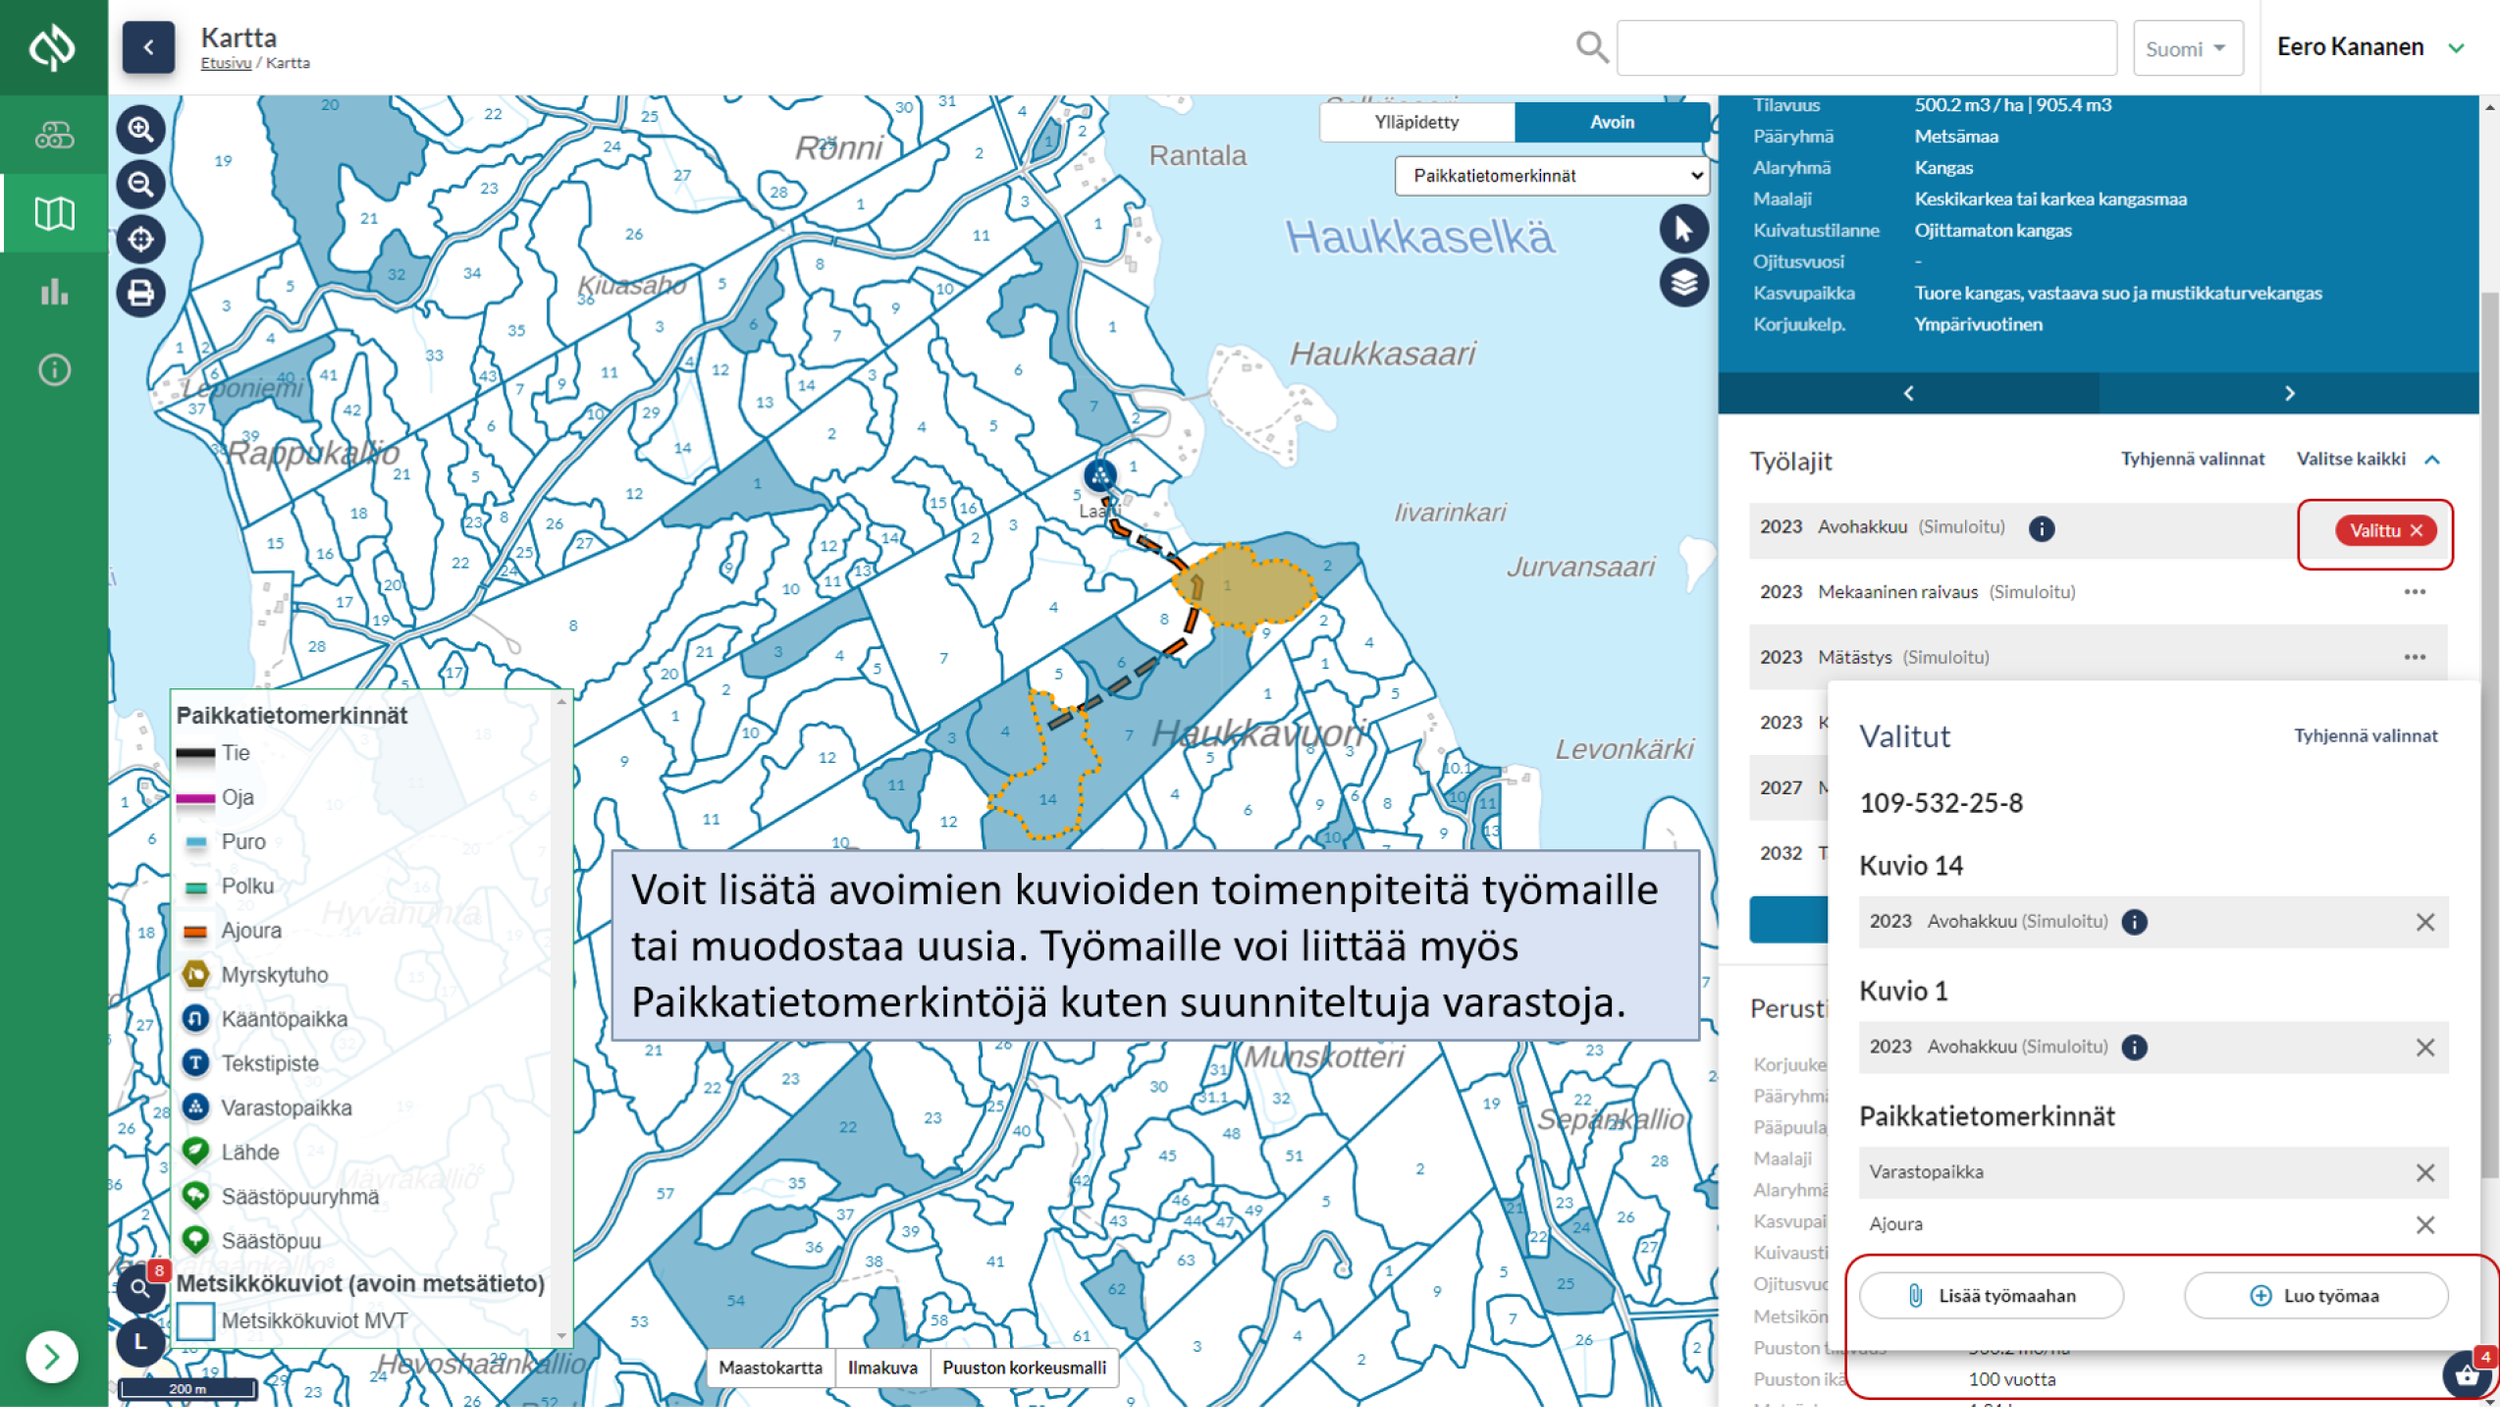This screenshot has height=1407, width=2500.
Task: Open the basket icon with badge 4
Action: (2466, 1376)
